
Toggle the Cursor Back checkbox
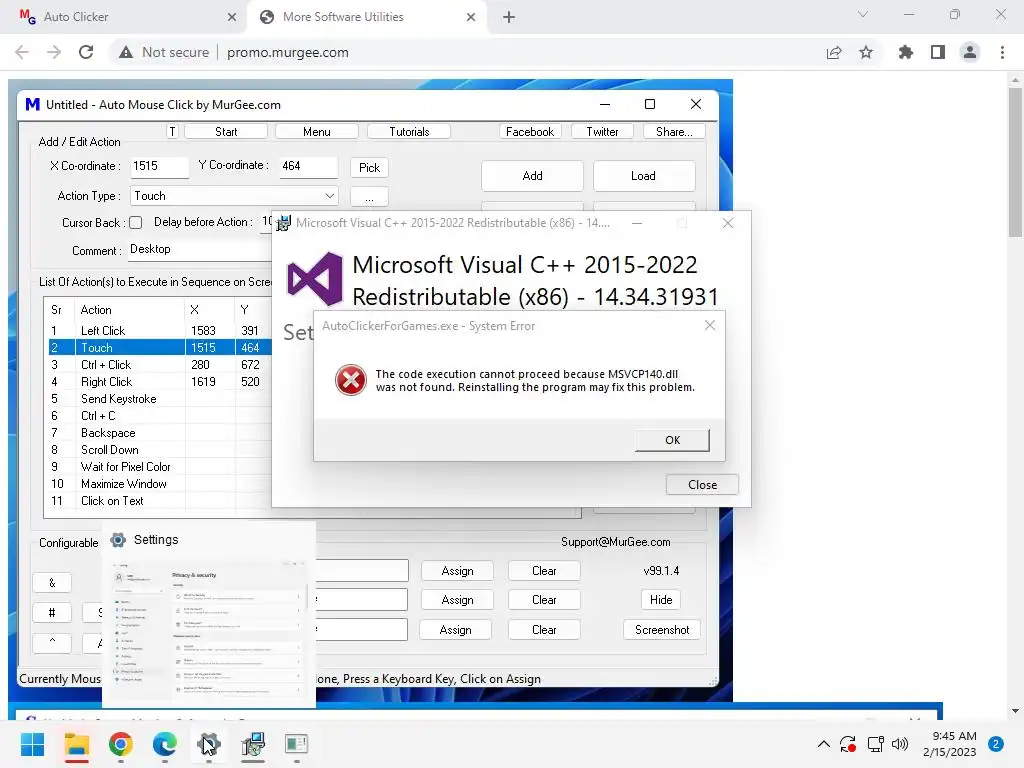coord(136,223)
